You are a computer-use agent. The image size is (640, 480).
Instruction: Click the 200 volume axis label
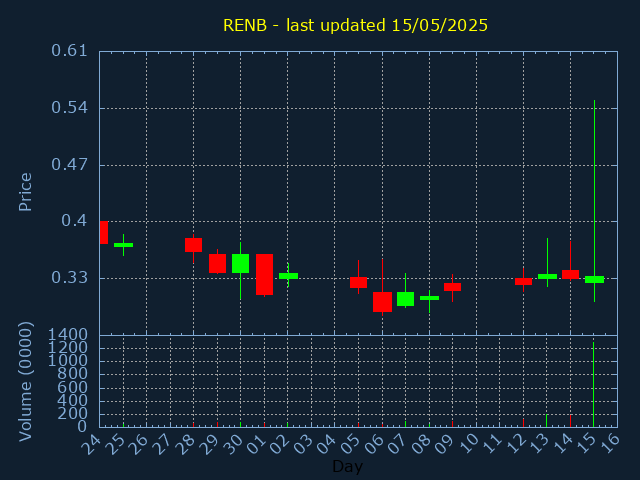pyautogui.click(x=73, y=414)
